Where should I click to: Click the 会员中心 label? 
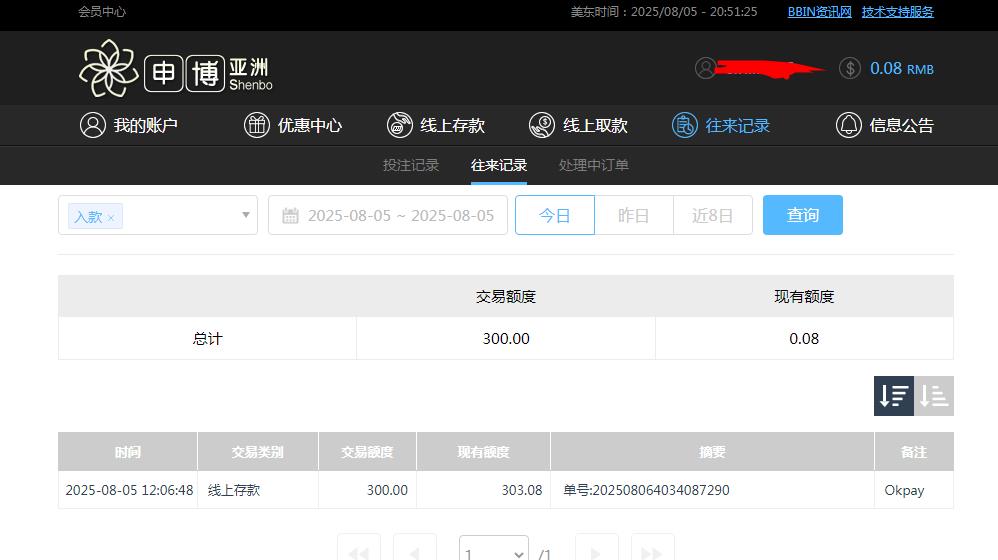pyautogui.click(x=102, y=11)
